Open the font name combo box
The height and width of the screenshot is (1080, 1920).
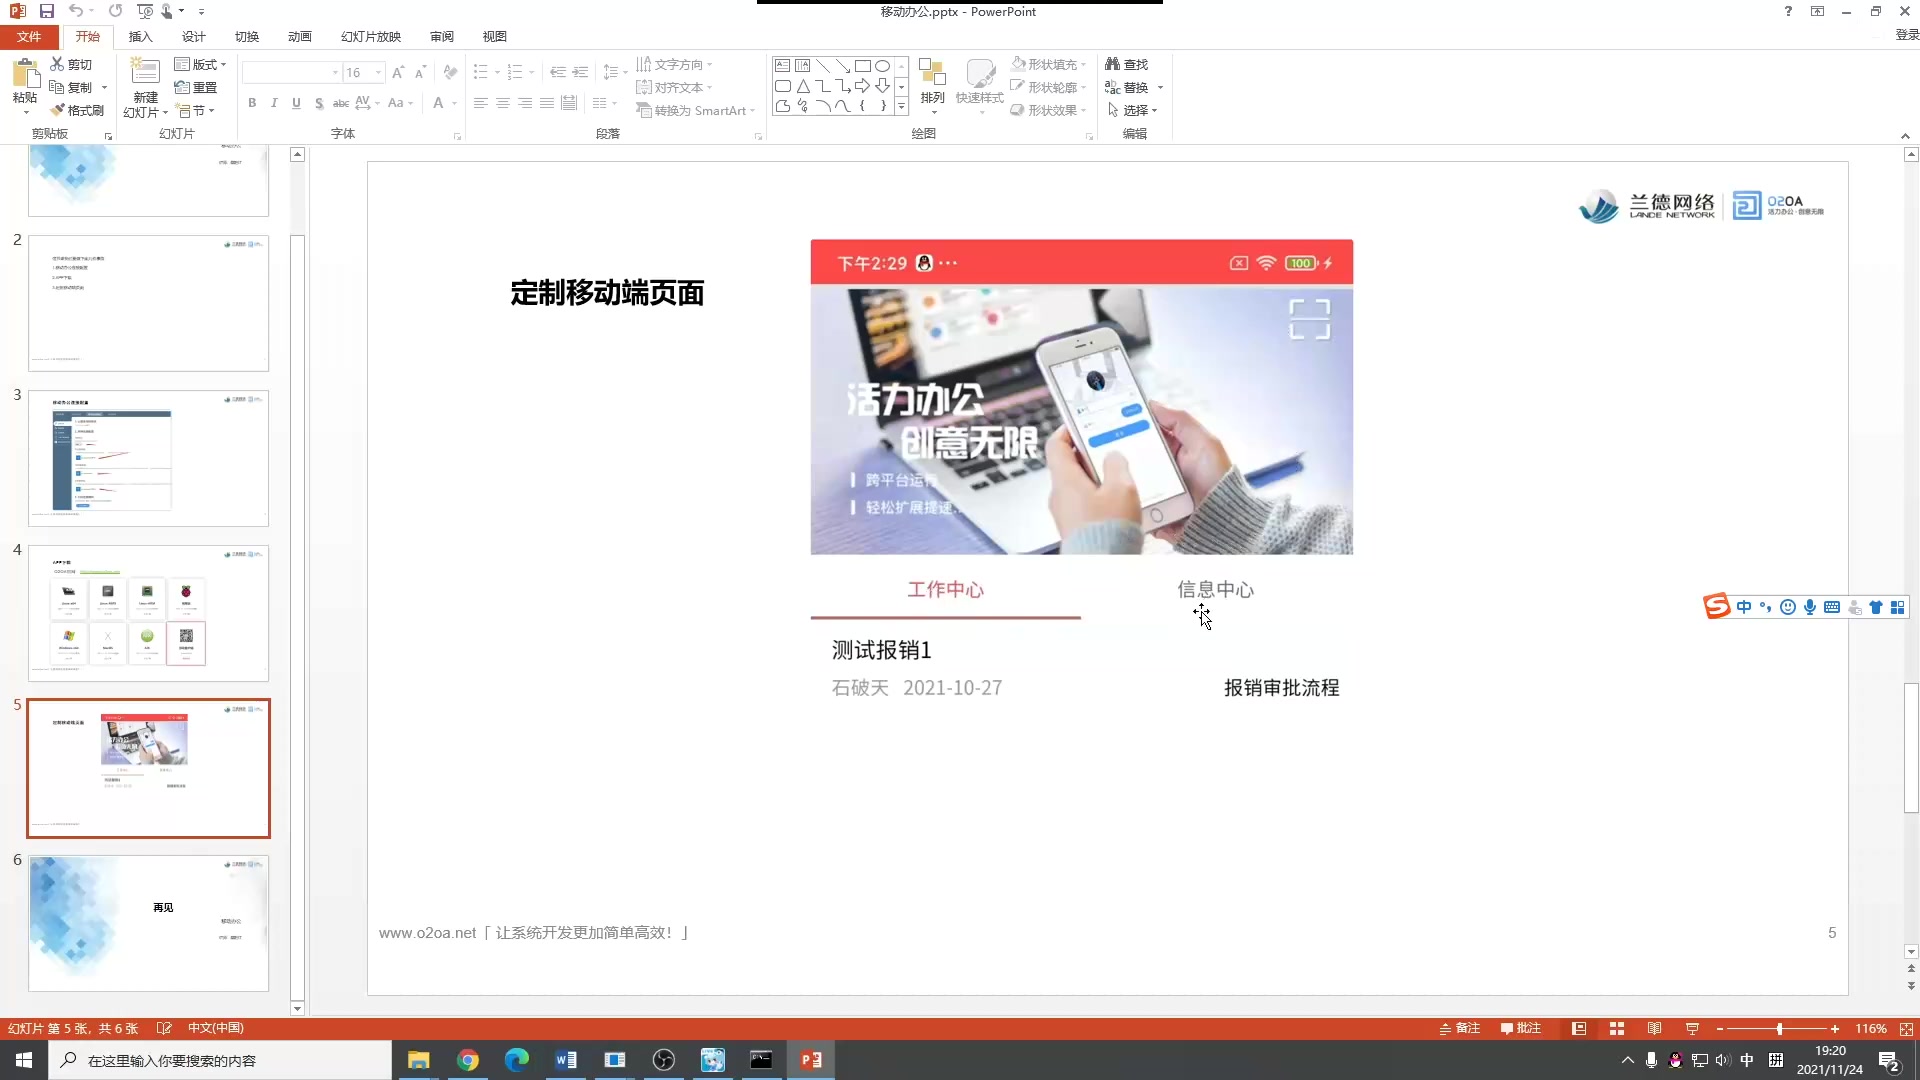(x=291, y=73)
